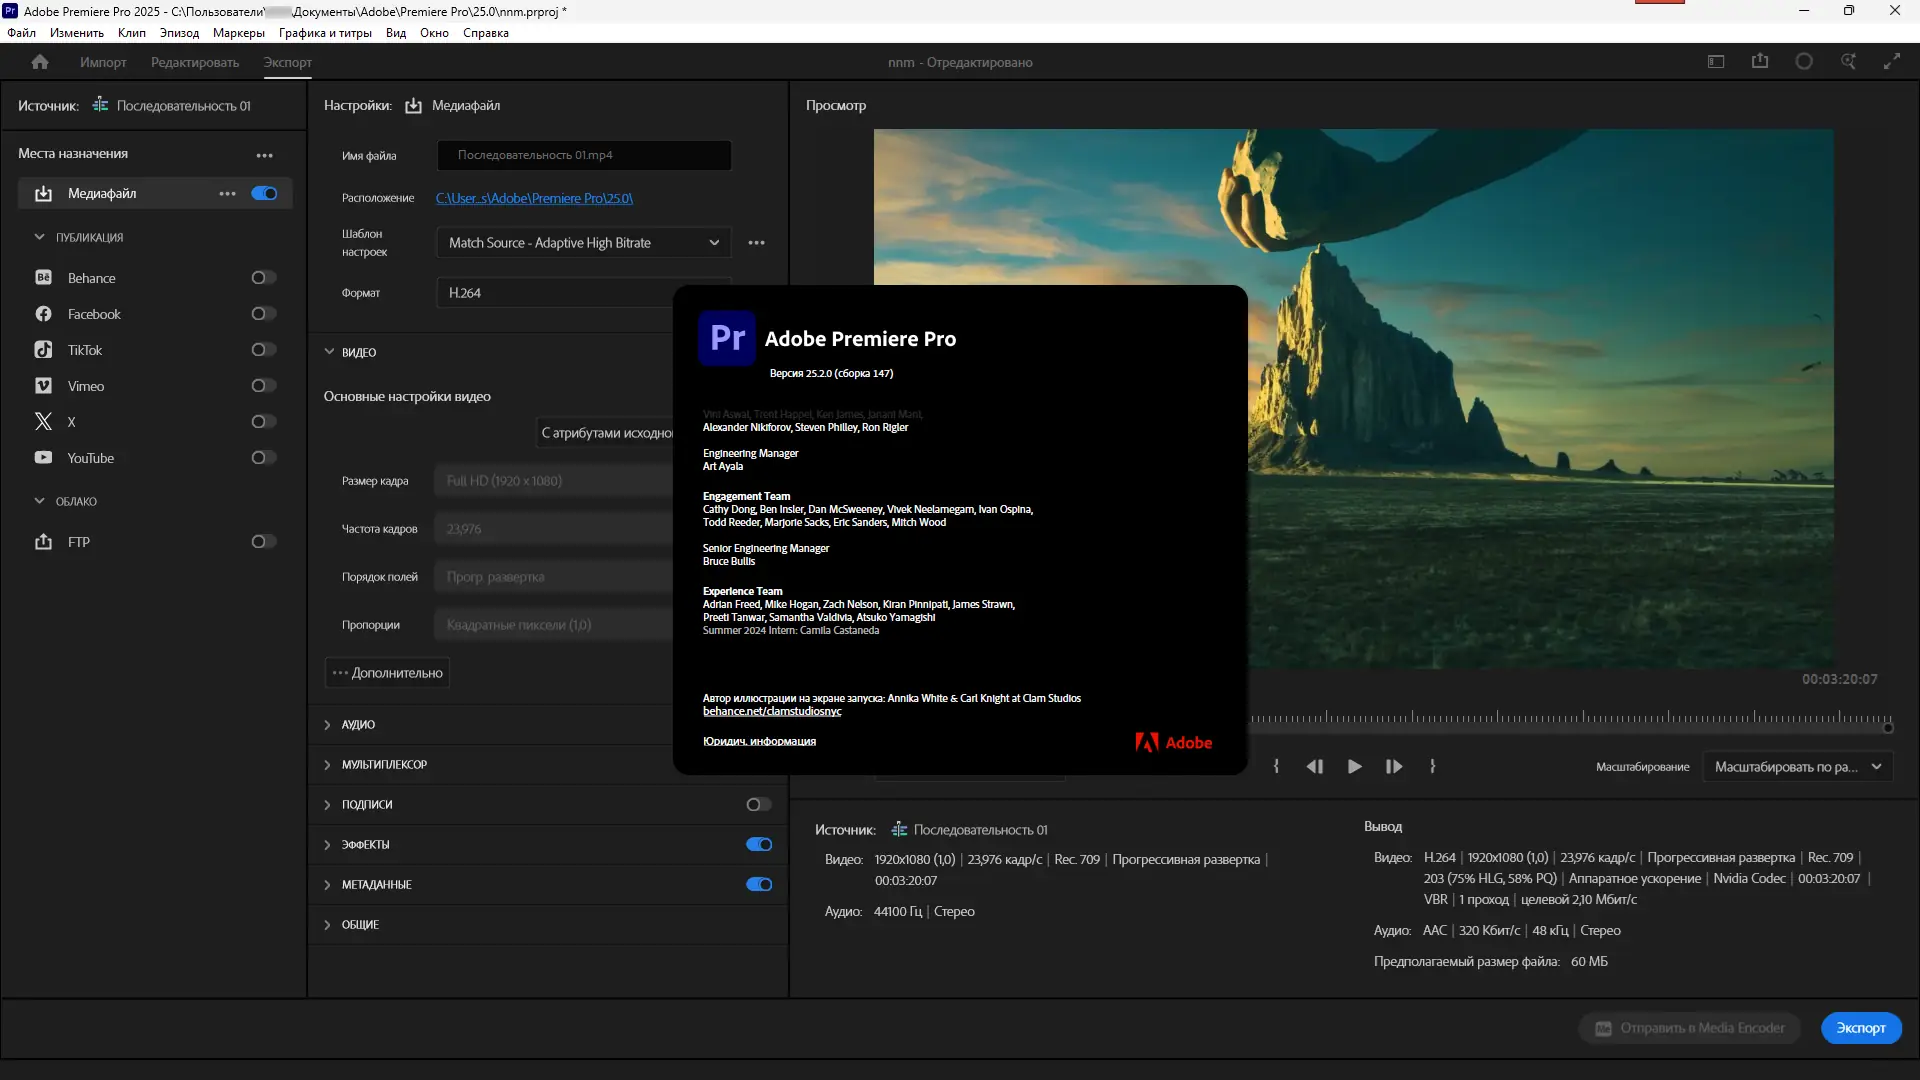
Task: Enable the Facebook publish toggle
Action: click(x=263, y=314)
